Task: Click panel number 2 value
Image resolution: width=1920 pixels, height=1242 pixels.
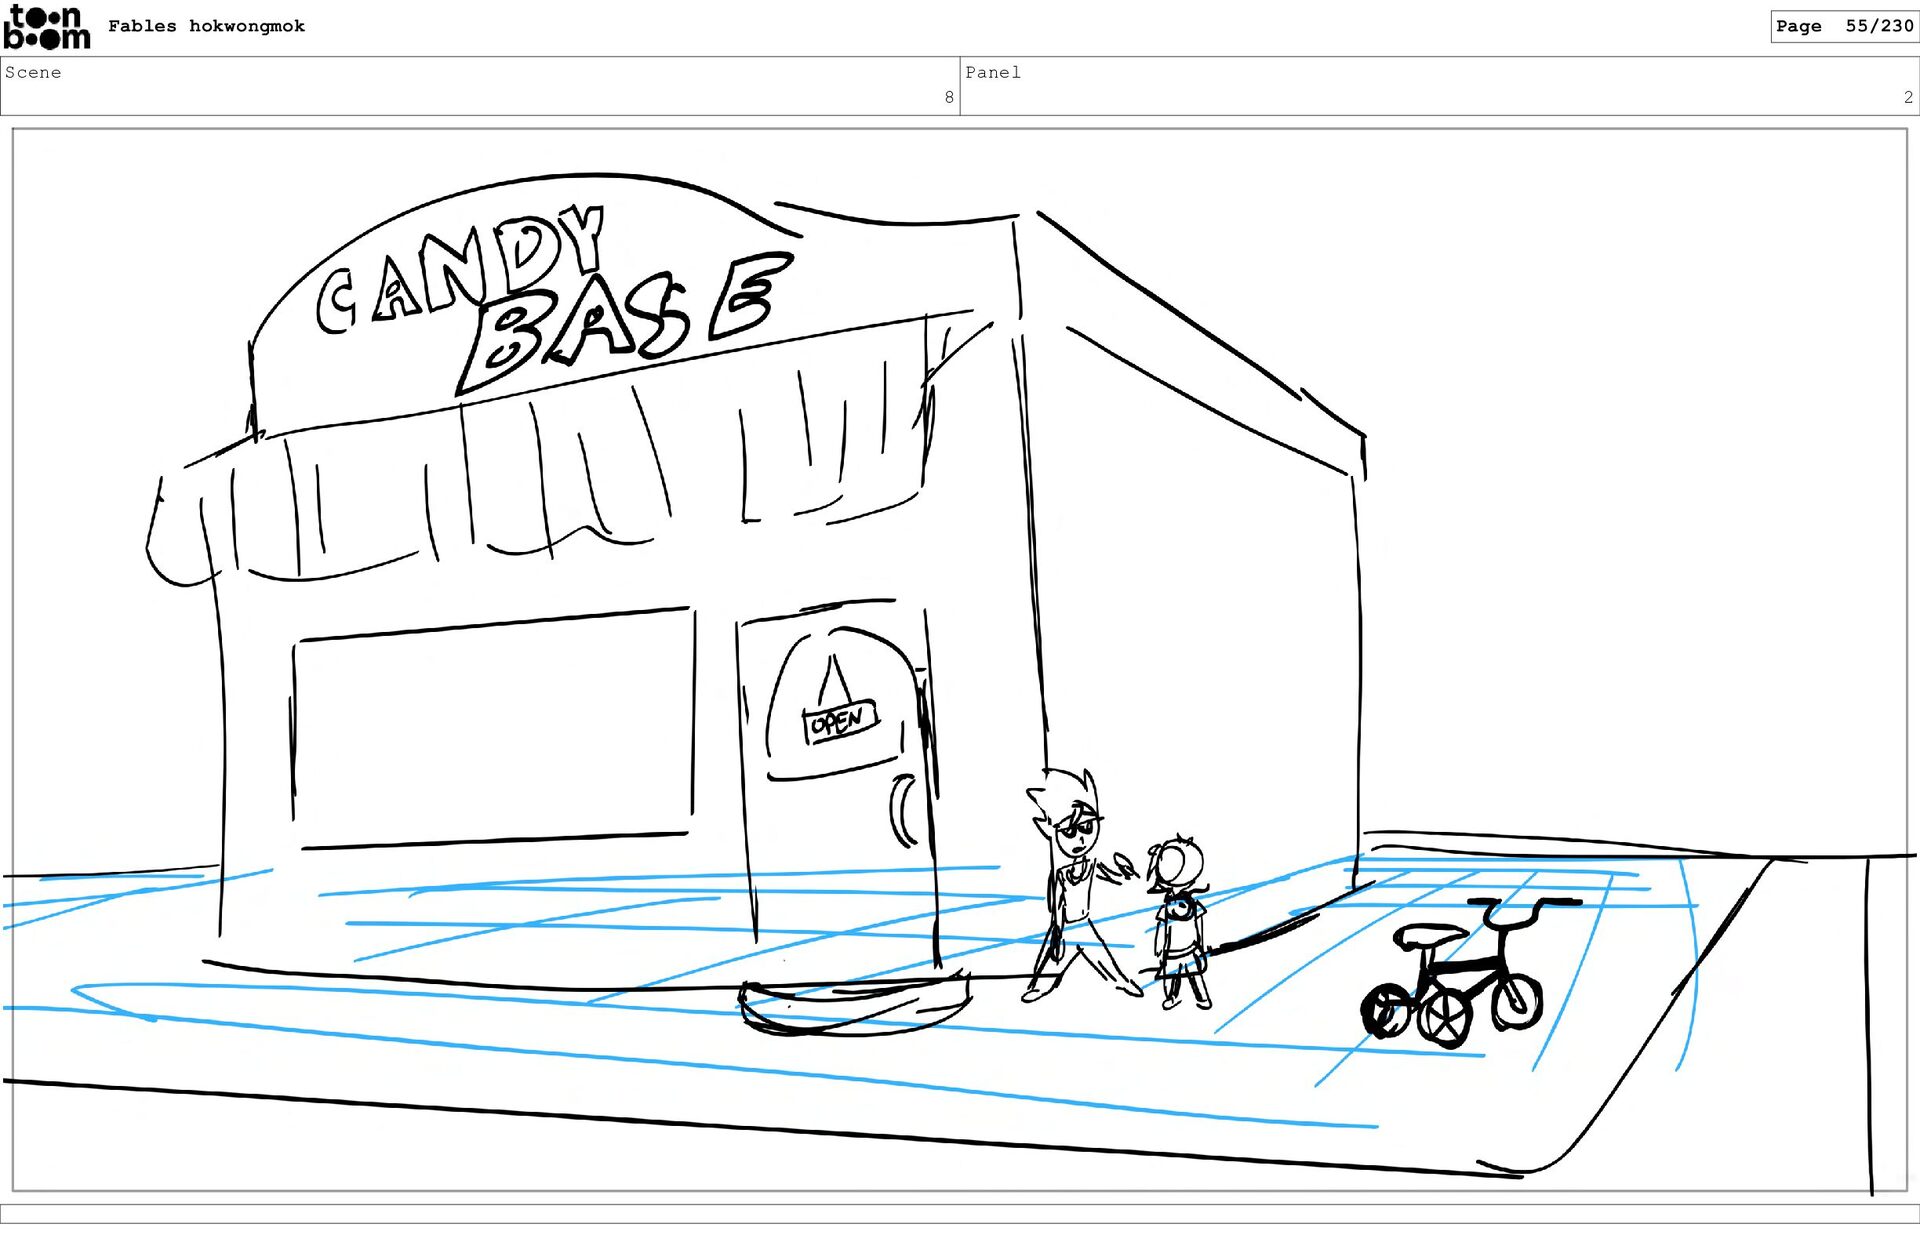Action: [x=1907, y=97]
